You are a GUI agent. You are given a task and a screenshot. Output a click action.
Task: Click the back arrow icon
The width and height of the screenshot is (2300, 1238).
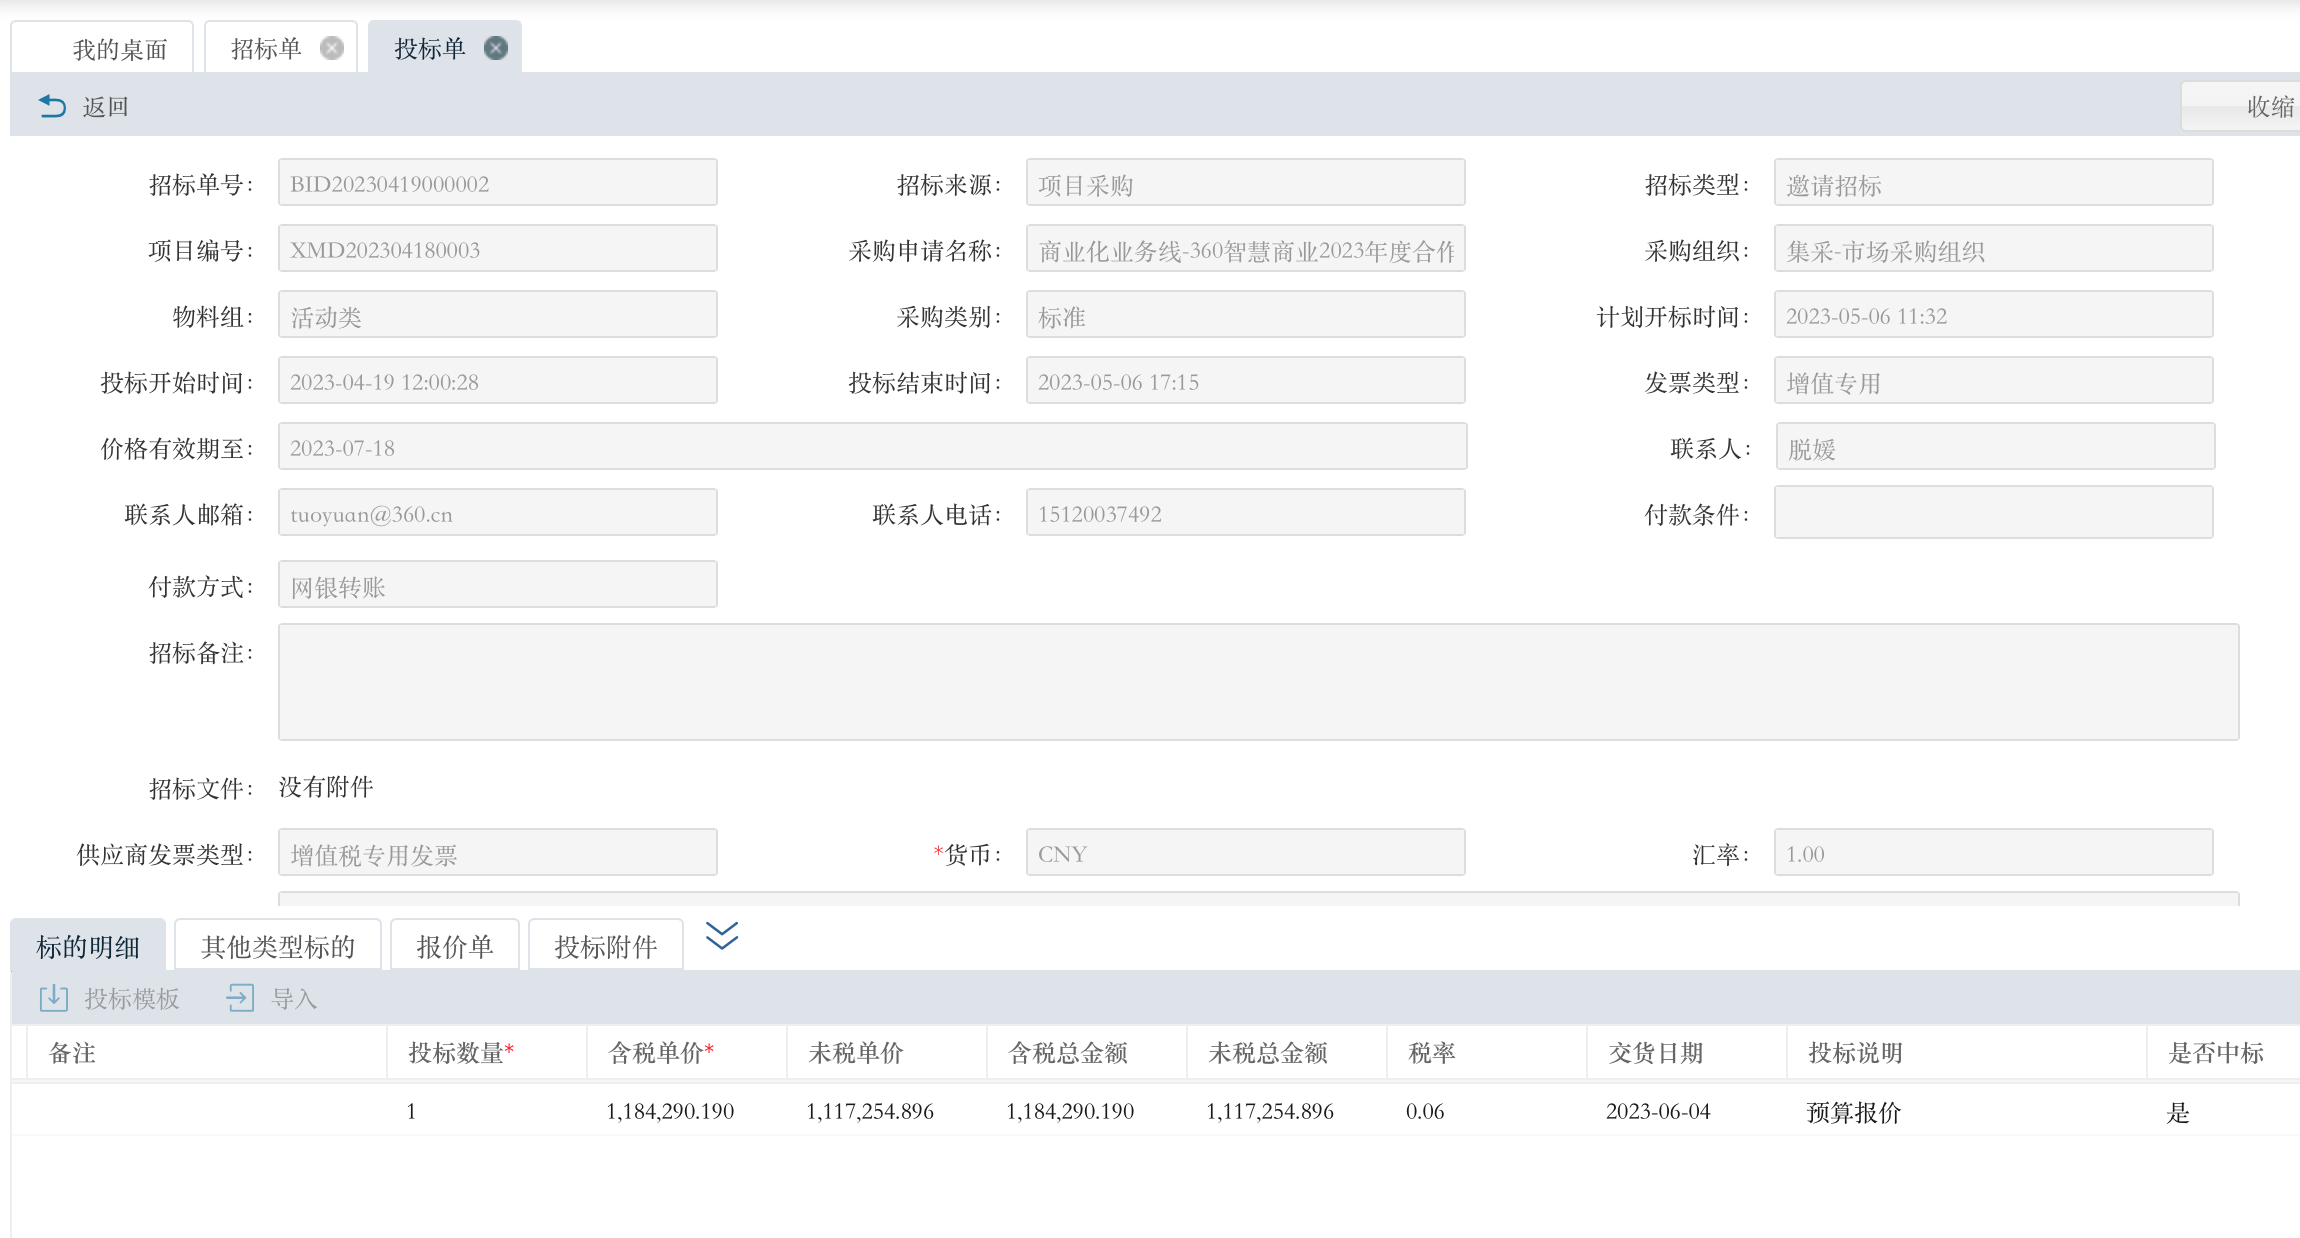coord(52,106)
